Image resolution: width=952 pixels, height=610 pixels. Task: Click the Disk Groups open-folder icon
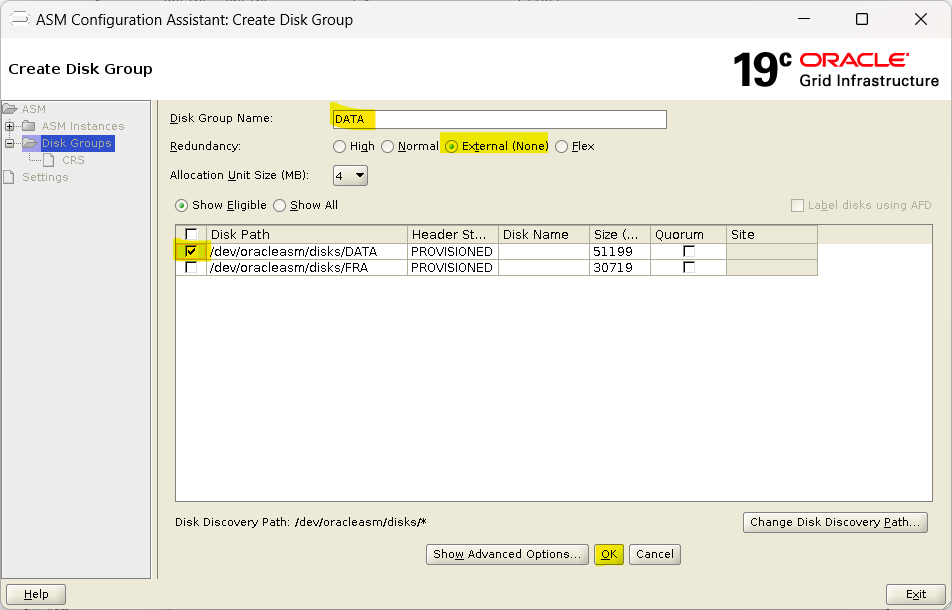(30, 143)
